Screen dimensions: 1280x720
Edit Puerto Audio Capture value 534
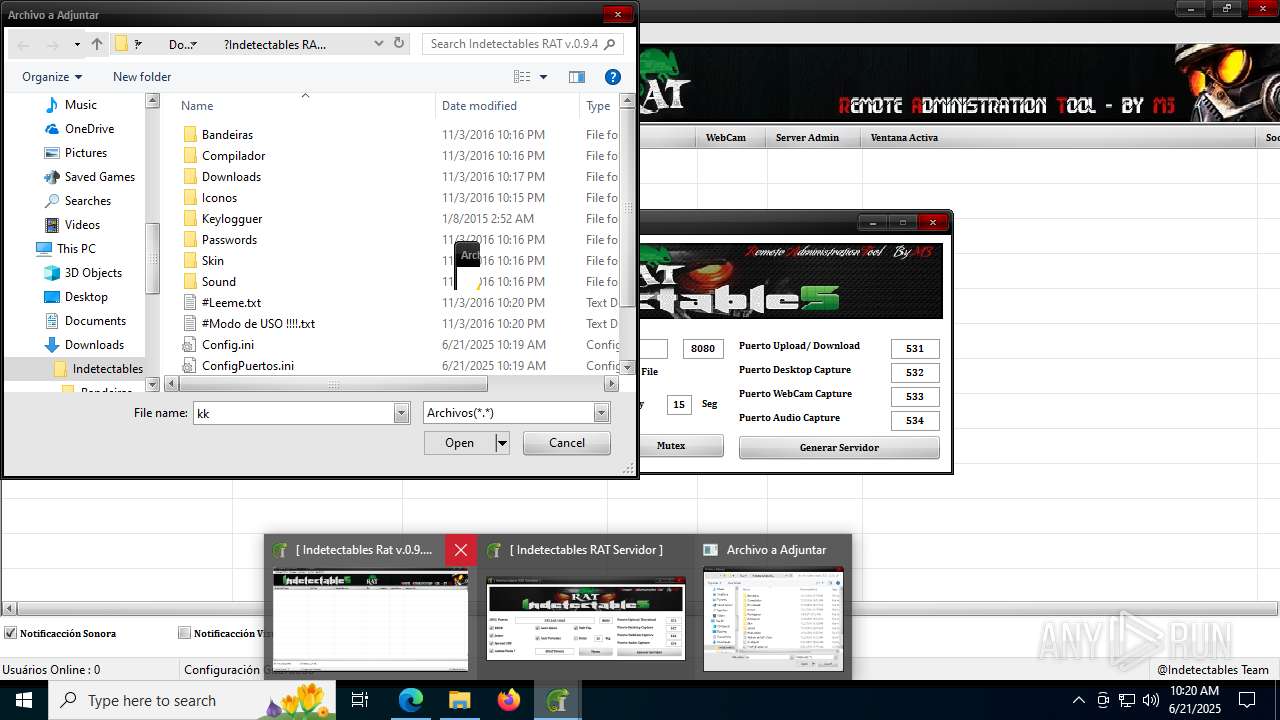915,420
